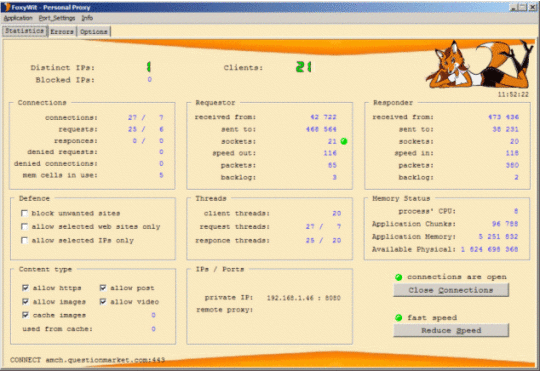The width and height of the screenshot is (540, 371).
Task: Open the Port Settings menu
Action: [57, 18]
